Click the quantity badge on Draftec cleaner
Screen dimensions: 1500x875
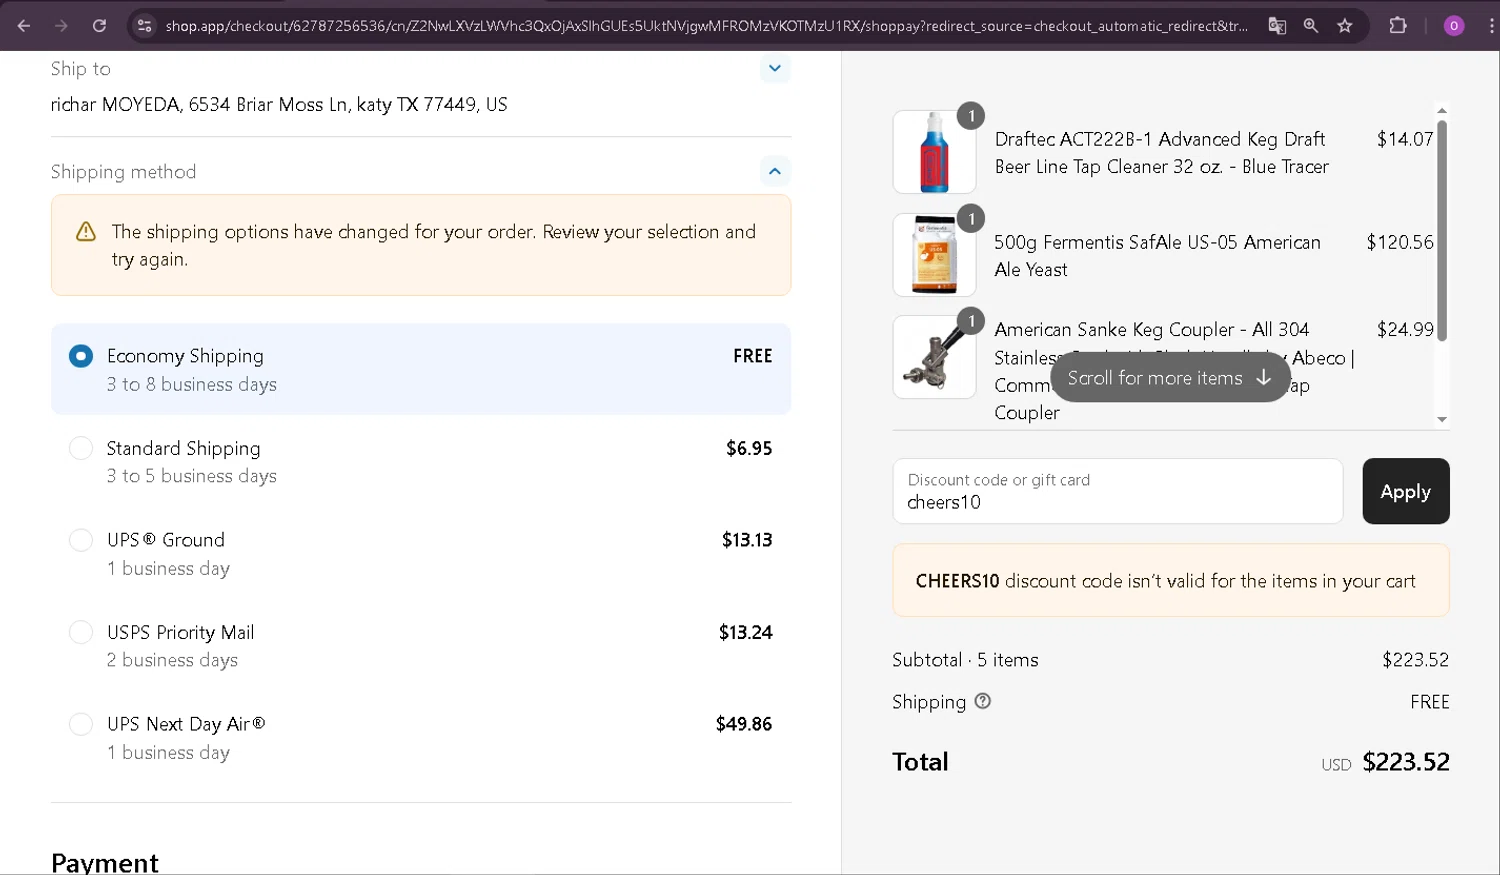(x=971, y=116)
